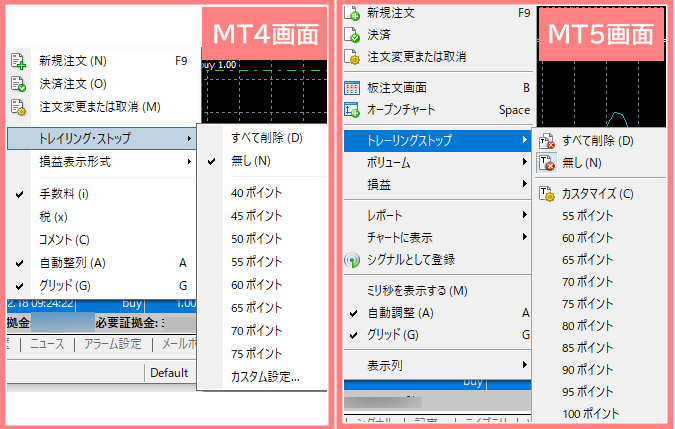The width and height of the screenshot is (675, 429).
Task: Click the 注文変更または取消 (M) icon in MT4
Action: coord(19,107)
